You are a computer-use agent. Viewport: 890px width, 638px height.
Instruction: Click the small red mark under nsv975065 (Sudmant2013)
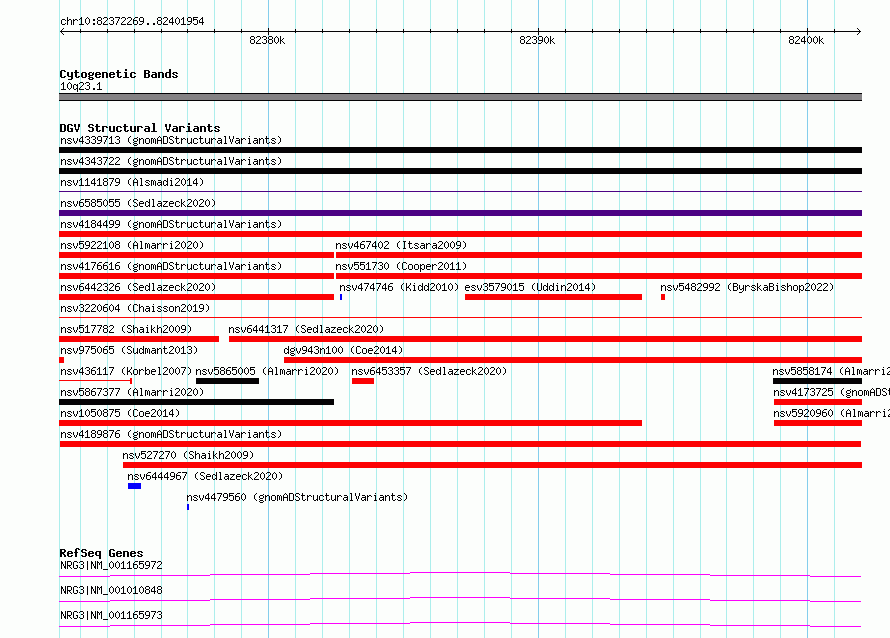62,360
